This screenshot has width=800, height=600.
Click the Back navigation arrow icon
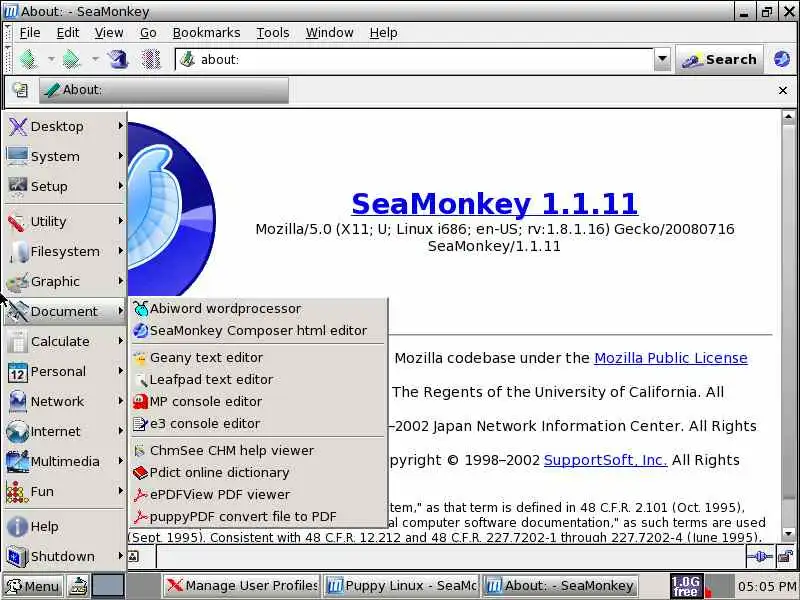point(29,60)
